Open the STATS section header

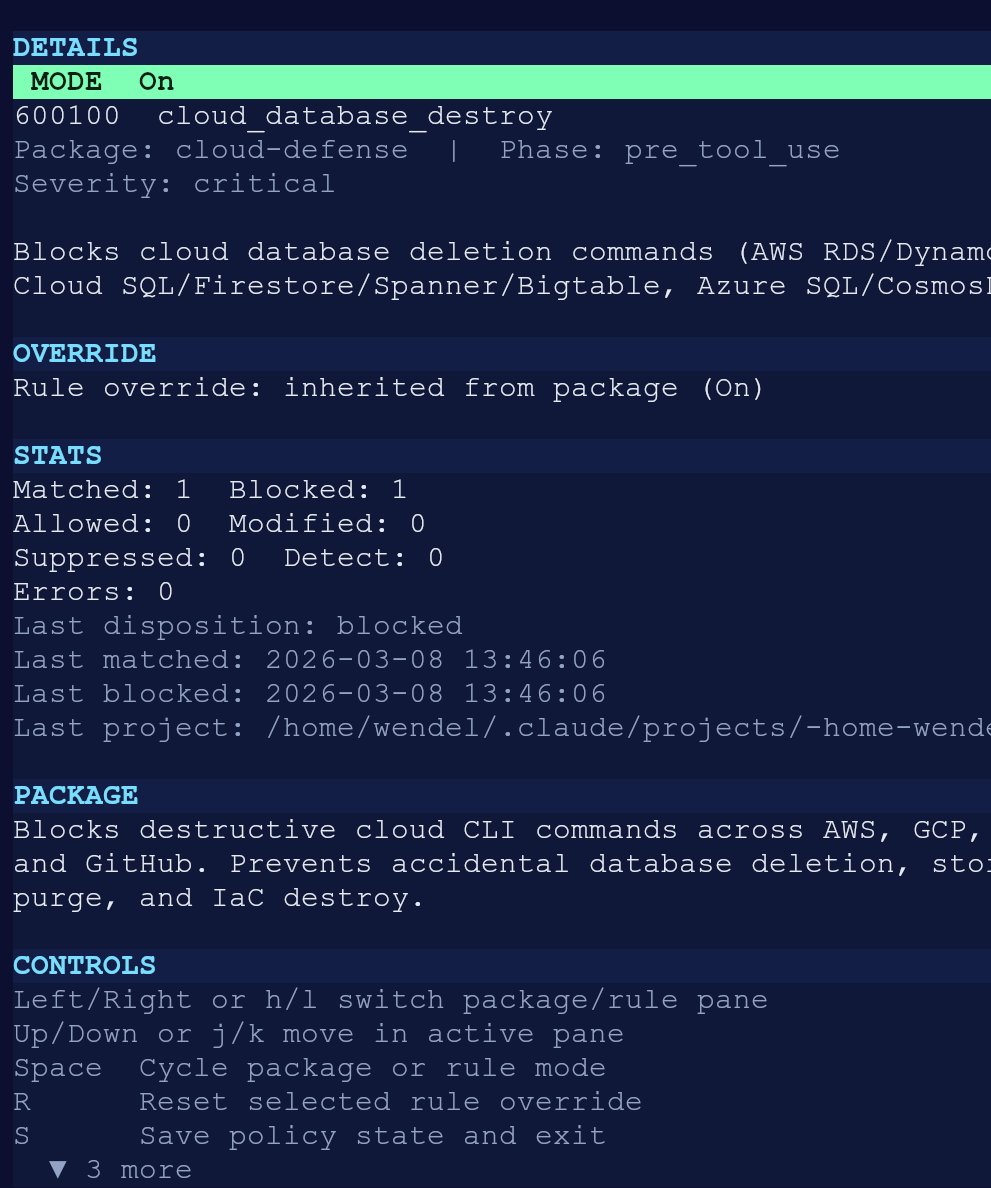click(58, 455)
